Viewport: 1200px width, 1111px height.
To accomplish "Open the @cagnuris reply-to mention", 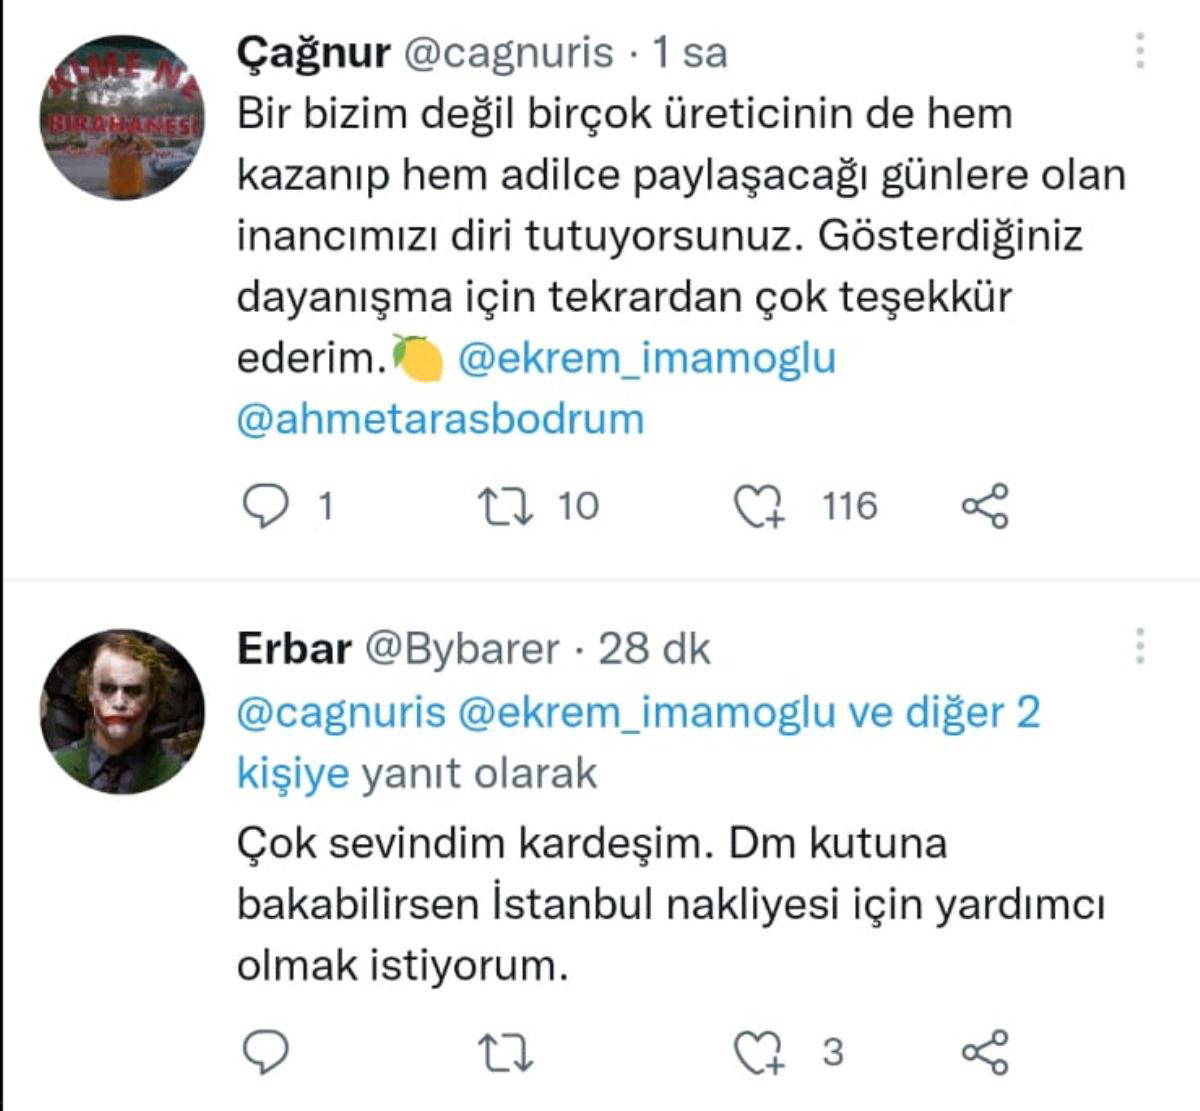I will (341, 712).
